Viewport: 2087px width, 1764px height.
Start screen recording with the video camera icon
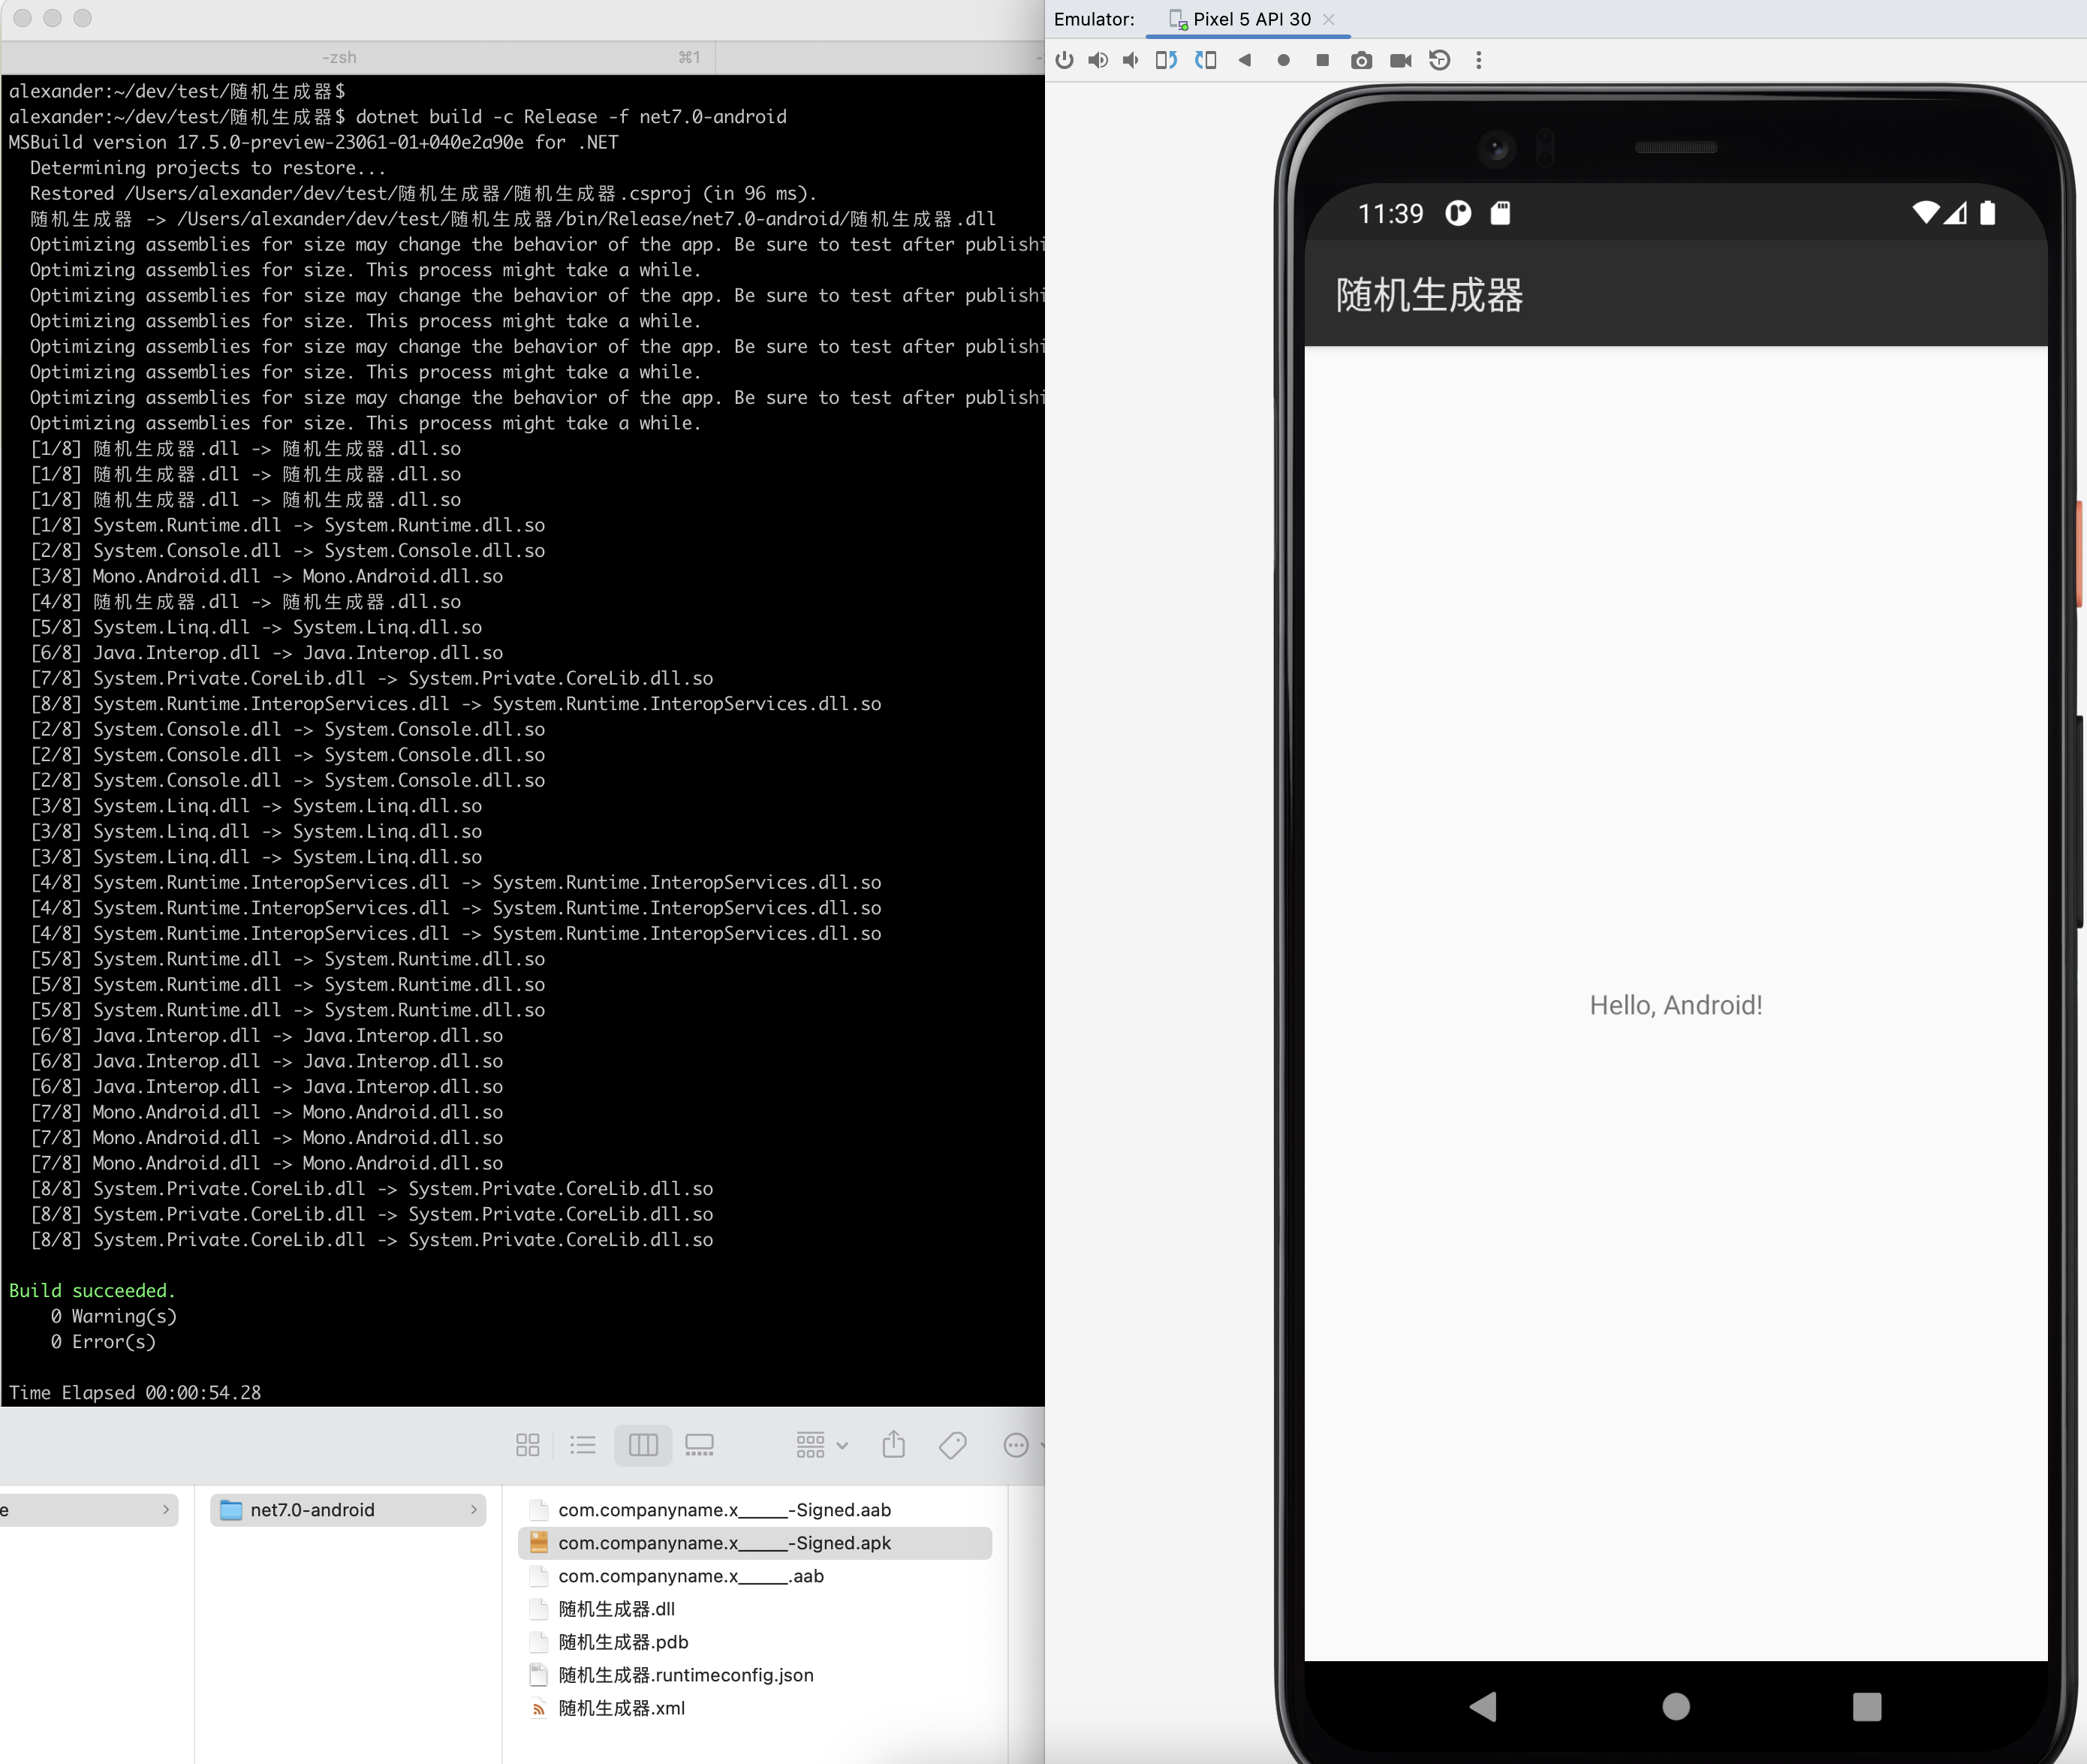pos(1400,60)
